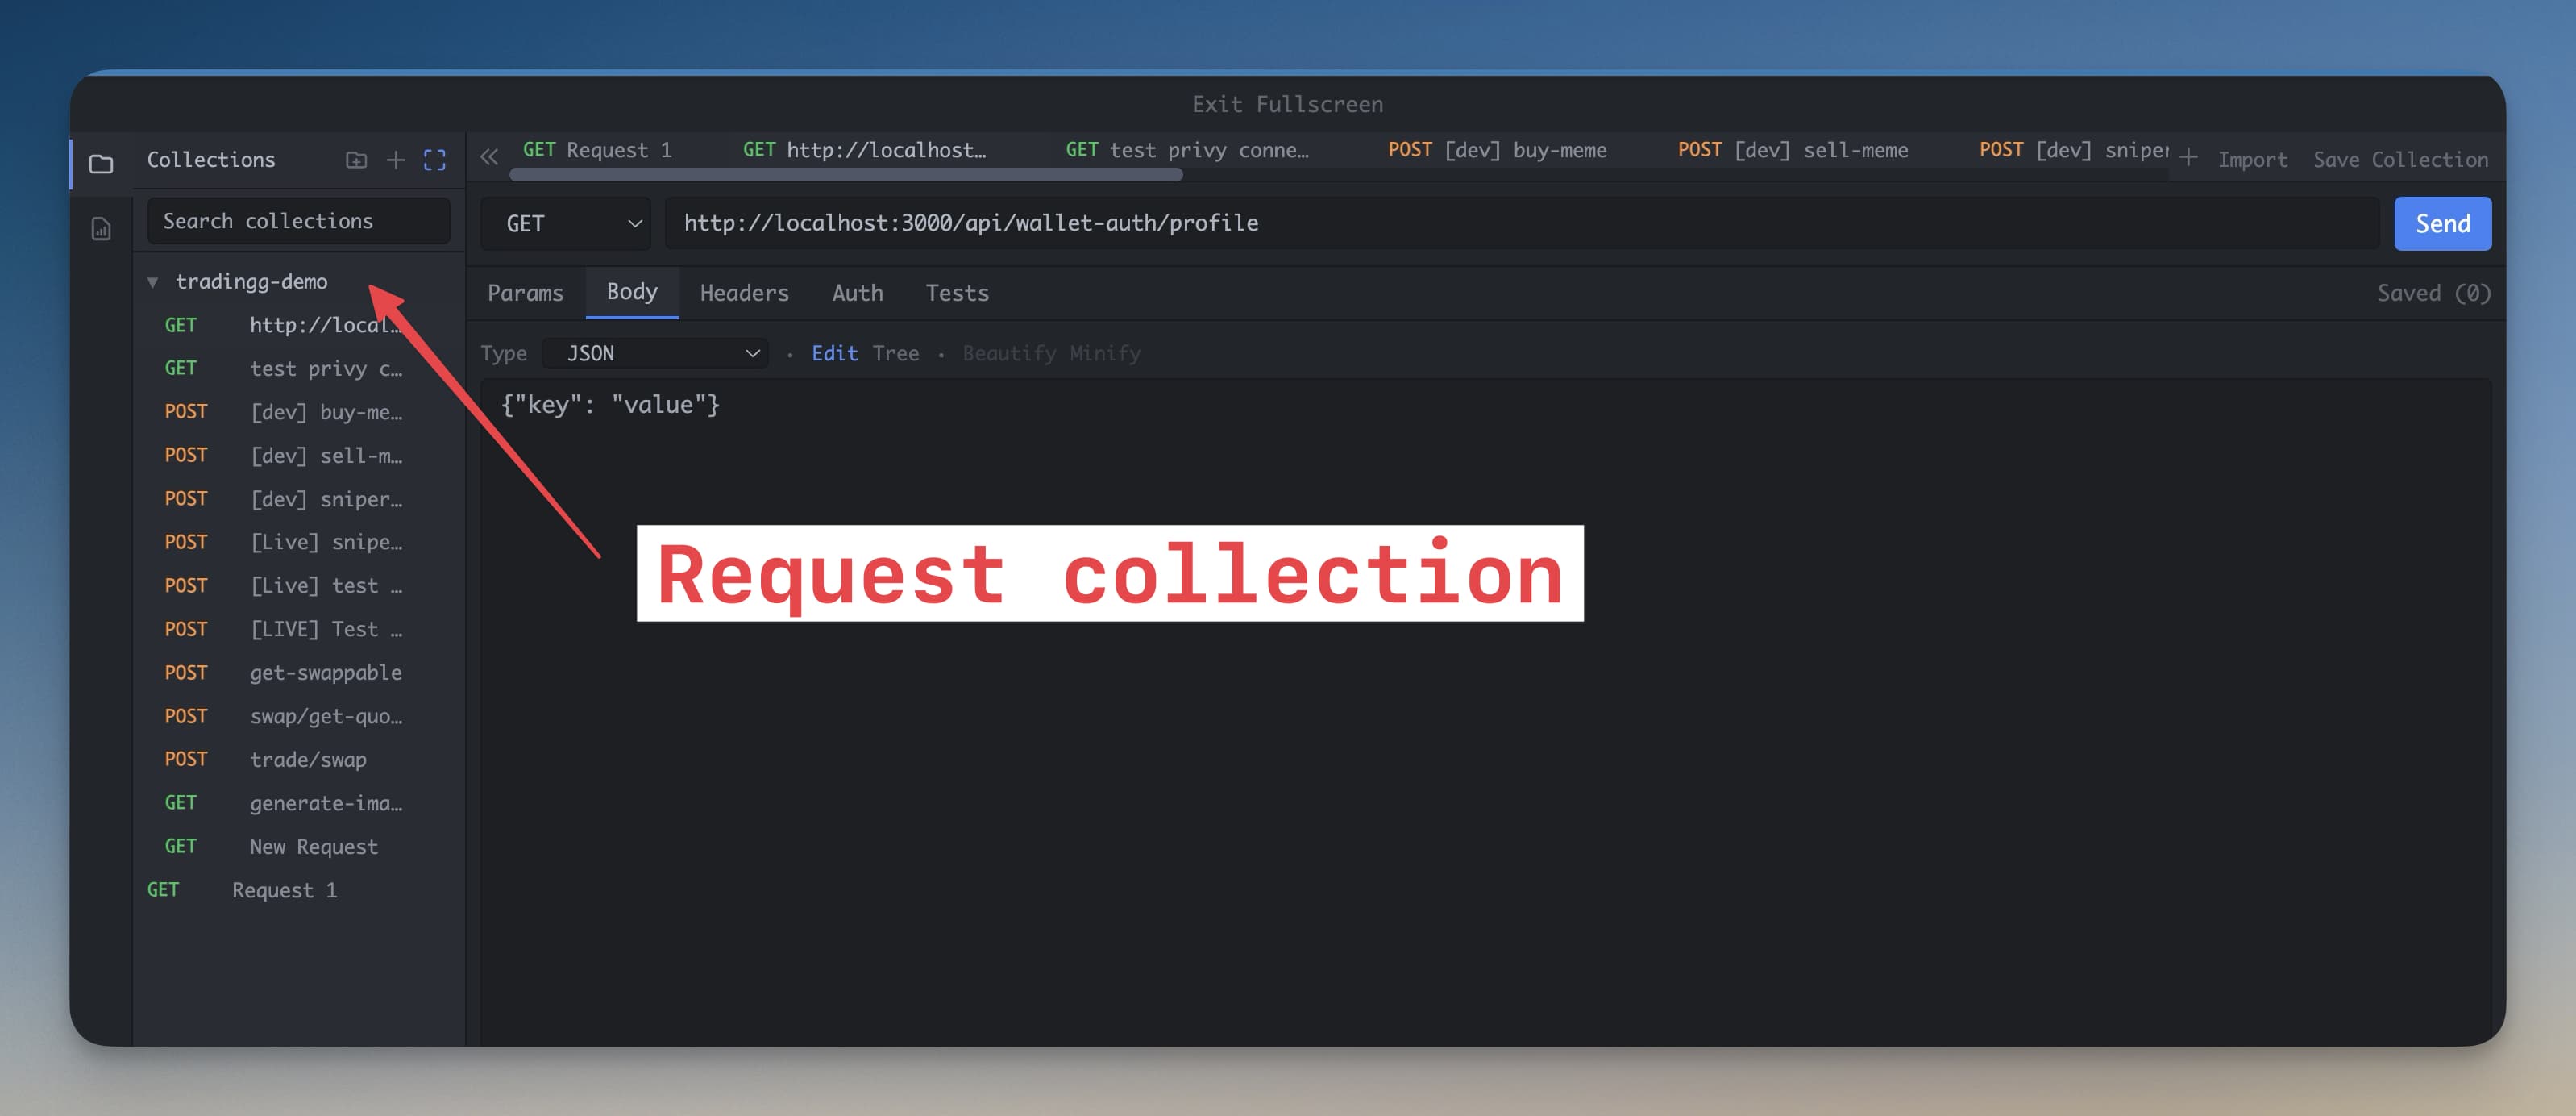Viewport: 2576px width, 1116px height.
Task: Collapse the sidebar with the double chevron icon
Action: coord(489,156)
